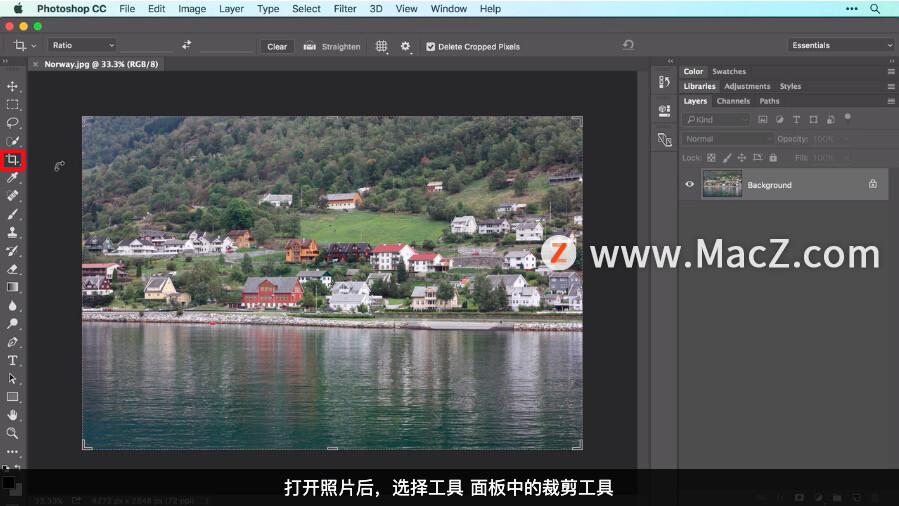The width and height of the screenshot is (899, 506).
Task: Select the Dodge tool
Action: pyautogui.click(x=12, y=324)
